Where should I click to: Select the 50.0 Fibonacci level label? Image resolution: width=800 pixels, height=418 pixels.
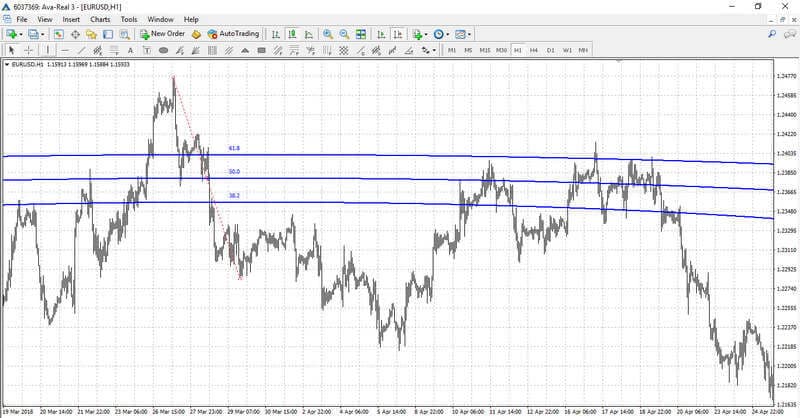[234, 172]
